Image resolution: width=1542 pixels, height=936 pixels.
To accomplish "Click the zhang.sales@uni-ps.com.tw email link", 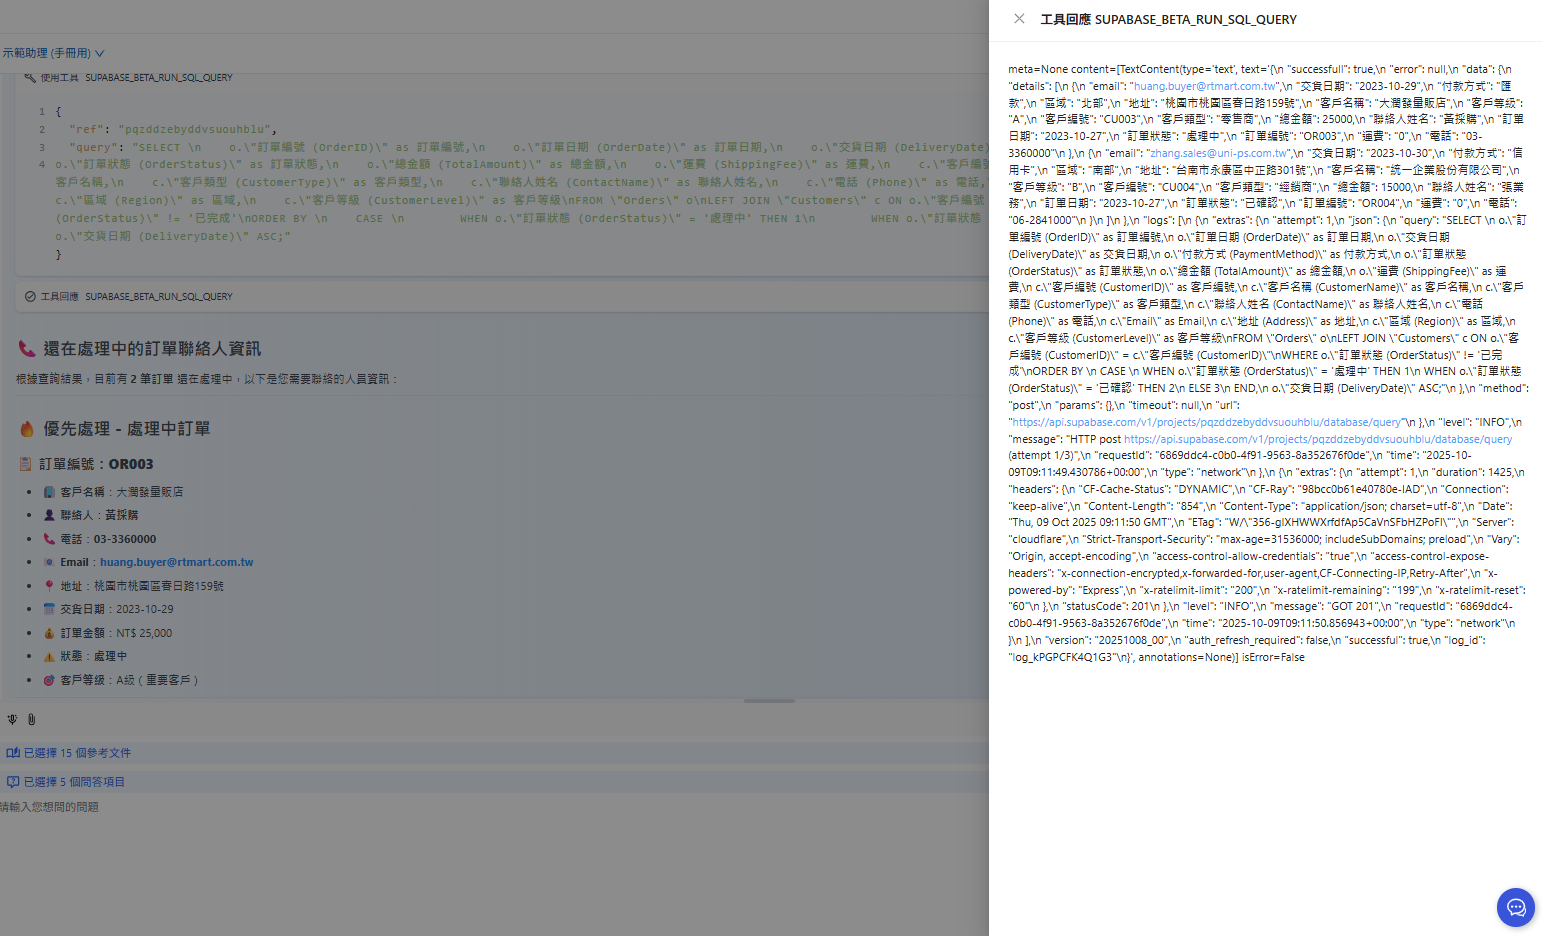I will 1218,153.
